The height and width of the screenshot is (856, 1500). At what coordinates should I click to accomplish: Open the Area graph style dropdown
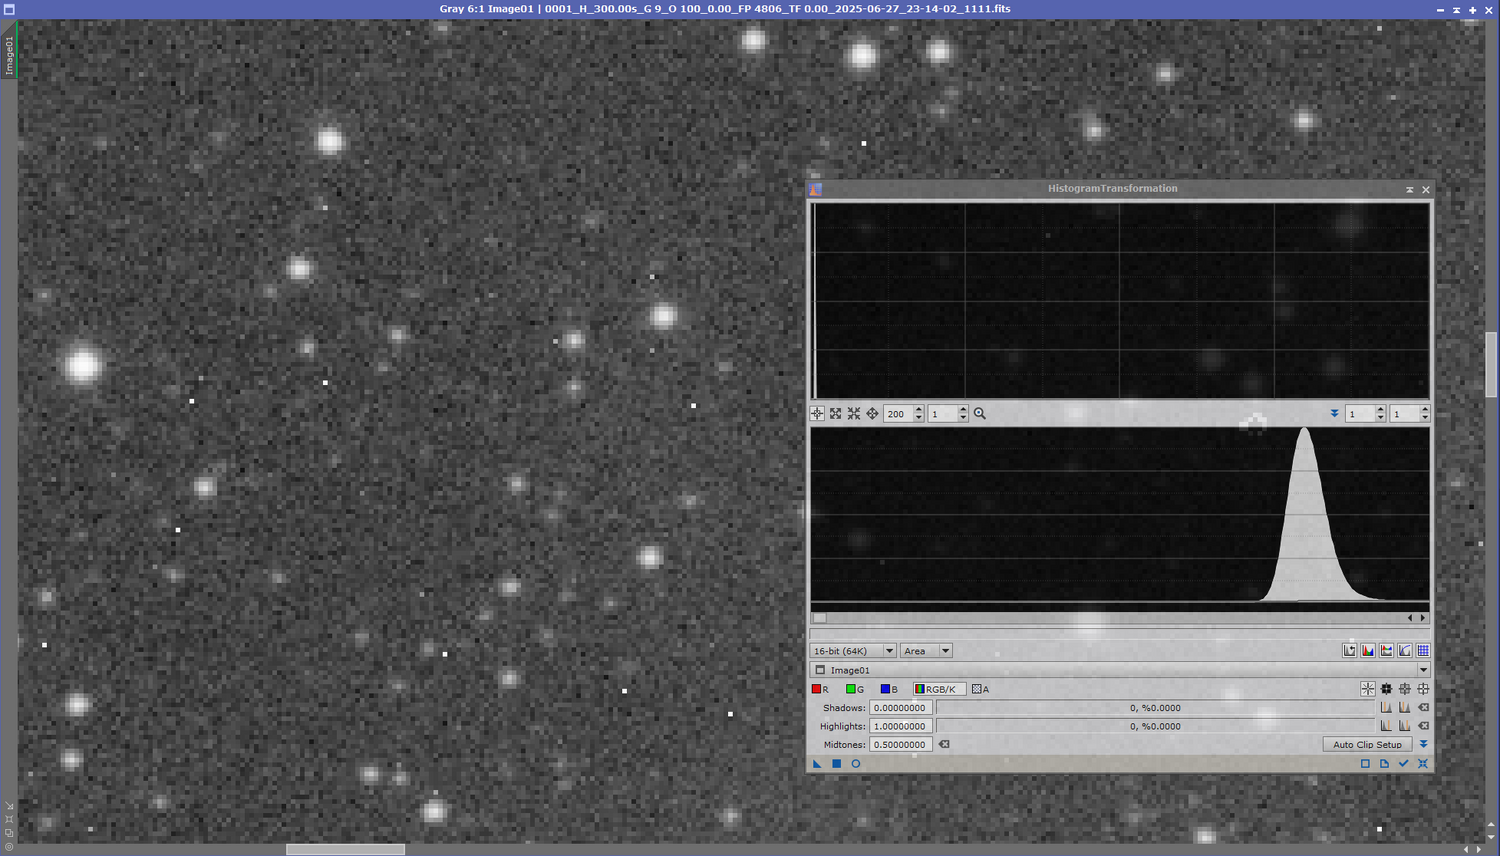tap(926, 651)
